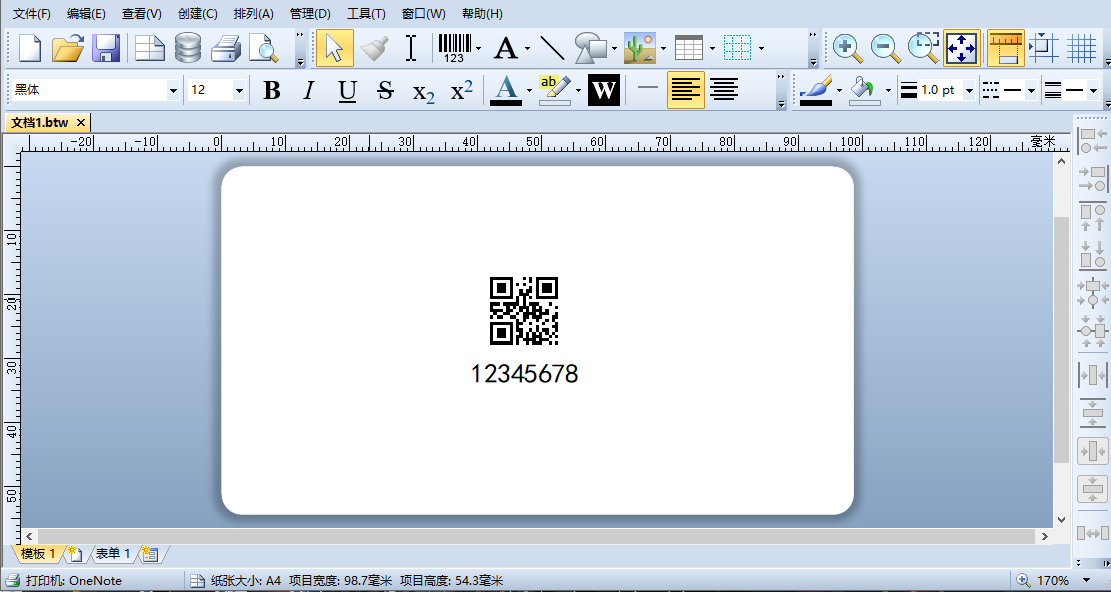Open database connection setup
The image size is (1111, 592).
click(188, 48)
